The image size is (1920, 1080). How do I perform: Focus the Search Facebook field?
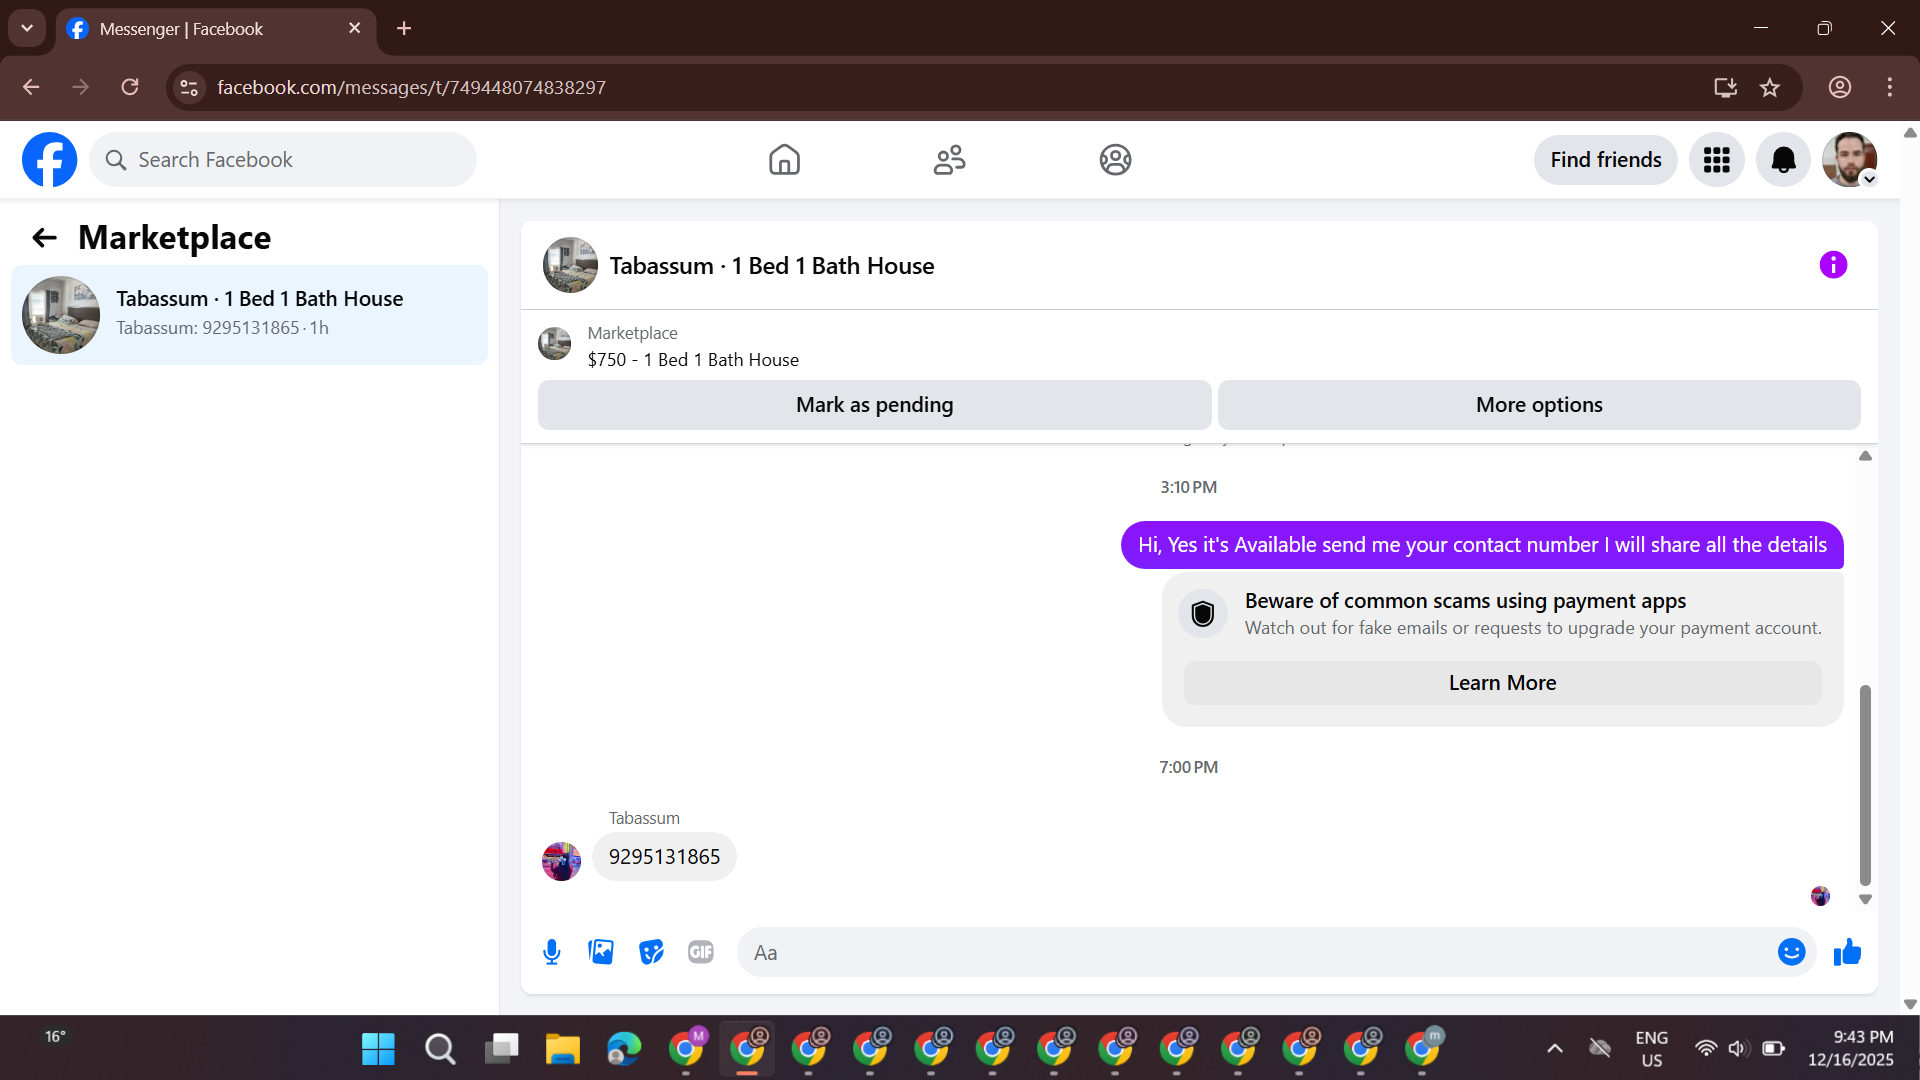click(283, 160)
